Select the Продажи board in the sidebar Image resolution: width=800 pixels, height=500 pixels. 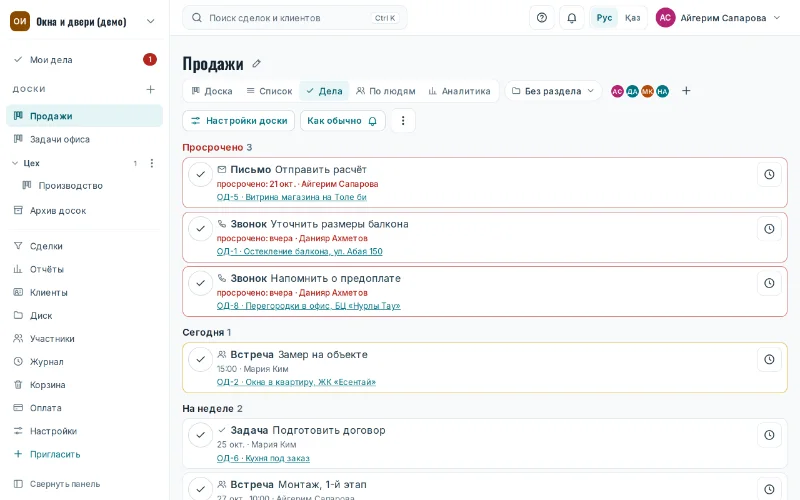[x=84, y=116]
